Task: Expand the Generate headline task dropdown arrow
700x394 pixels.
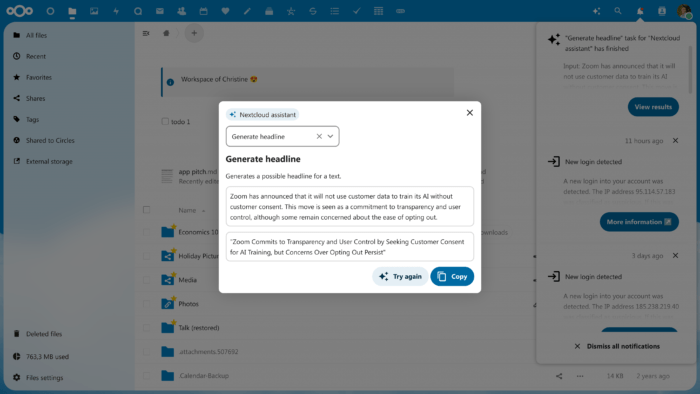Action: coord(330,137)
